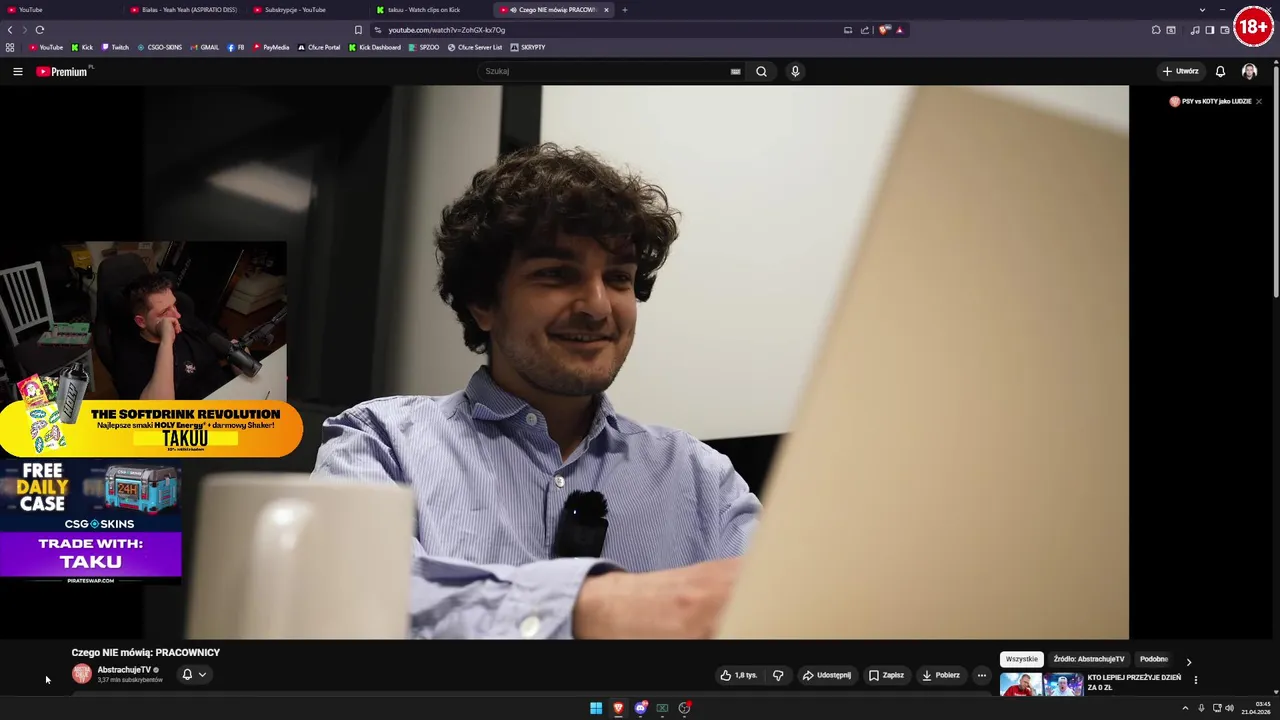Click the search magnifier button
This screenshot has height=720, width=1280.
click(761, 71)
